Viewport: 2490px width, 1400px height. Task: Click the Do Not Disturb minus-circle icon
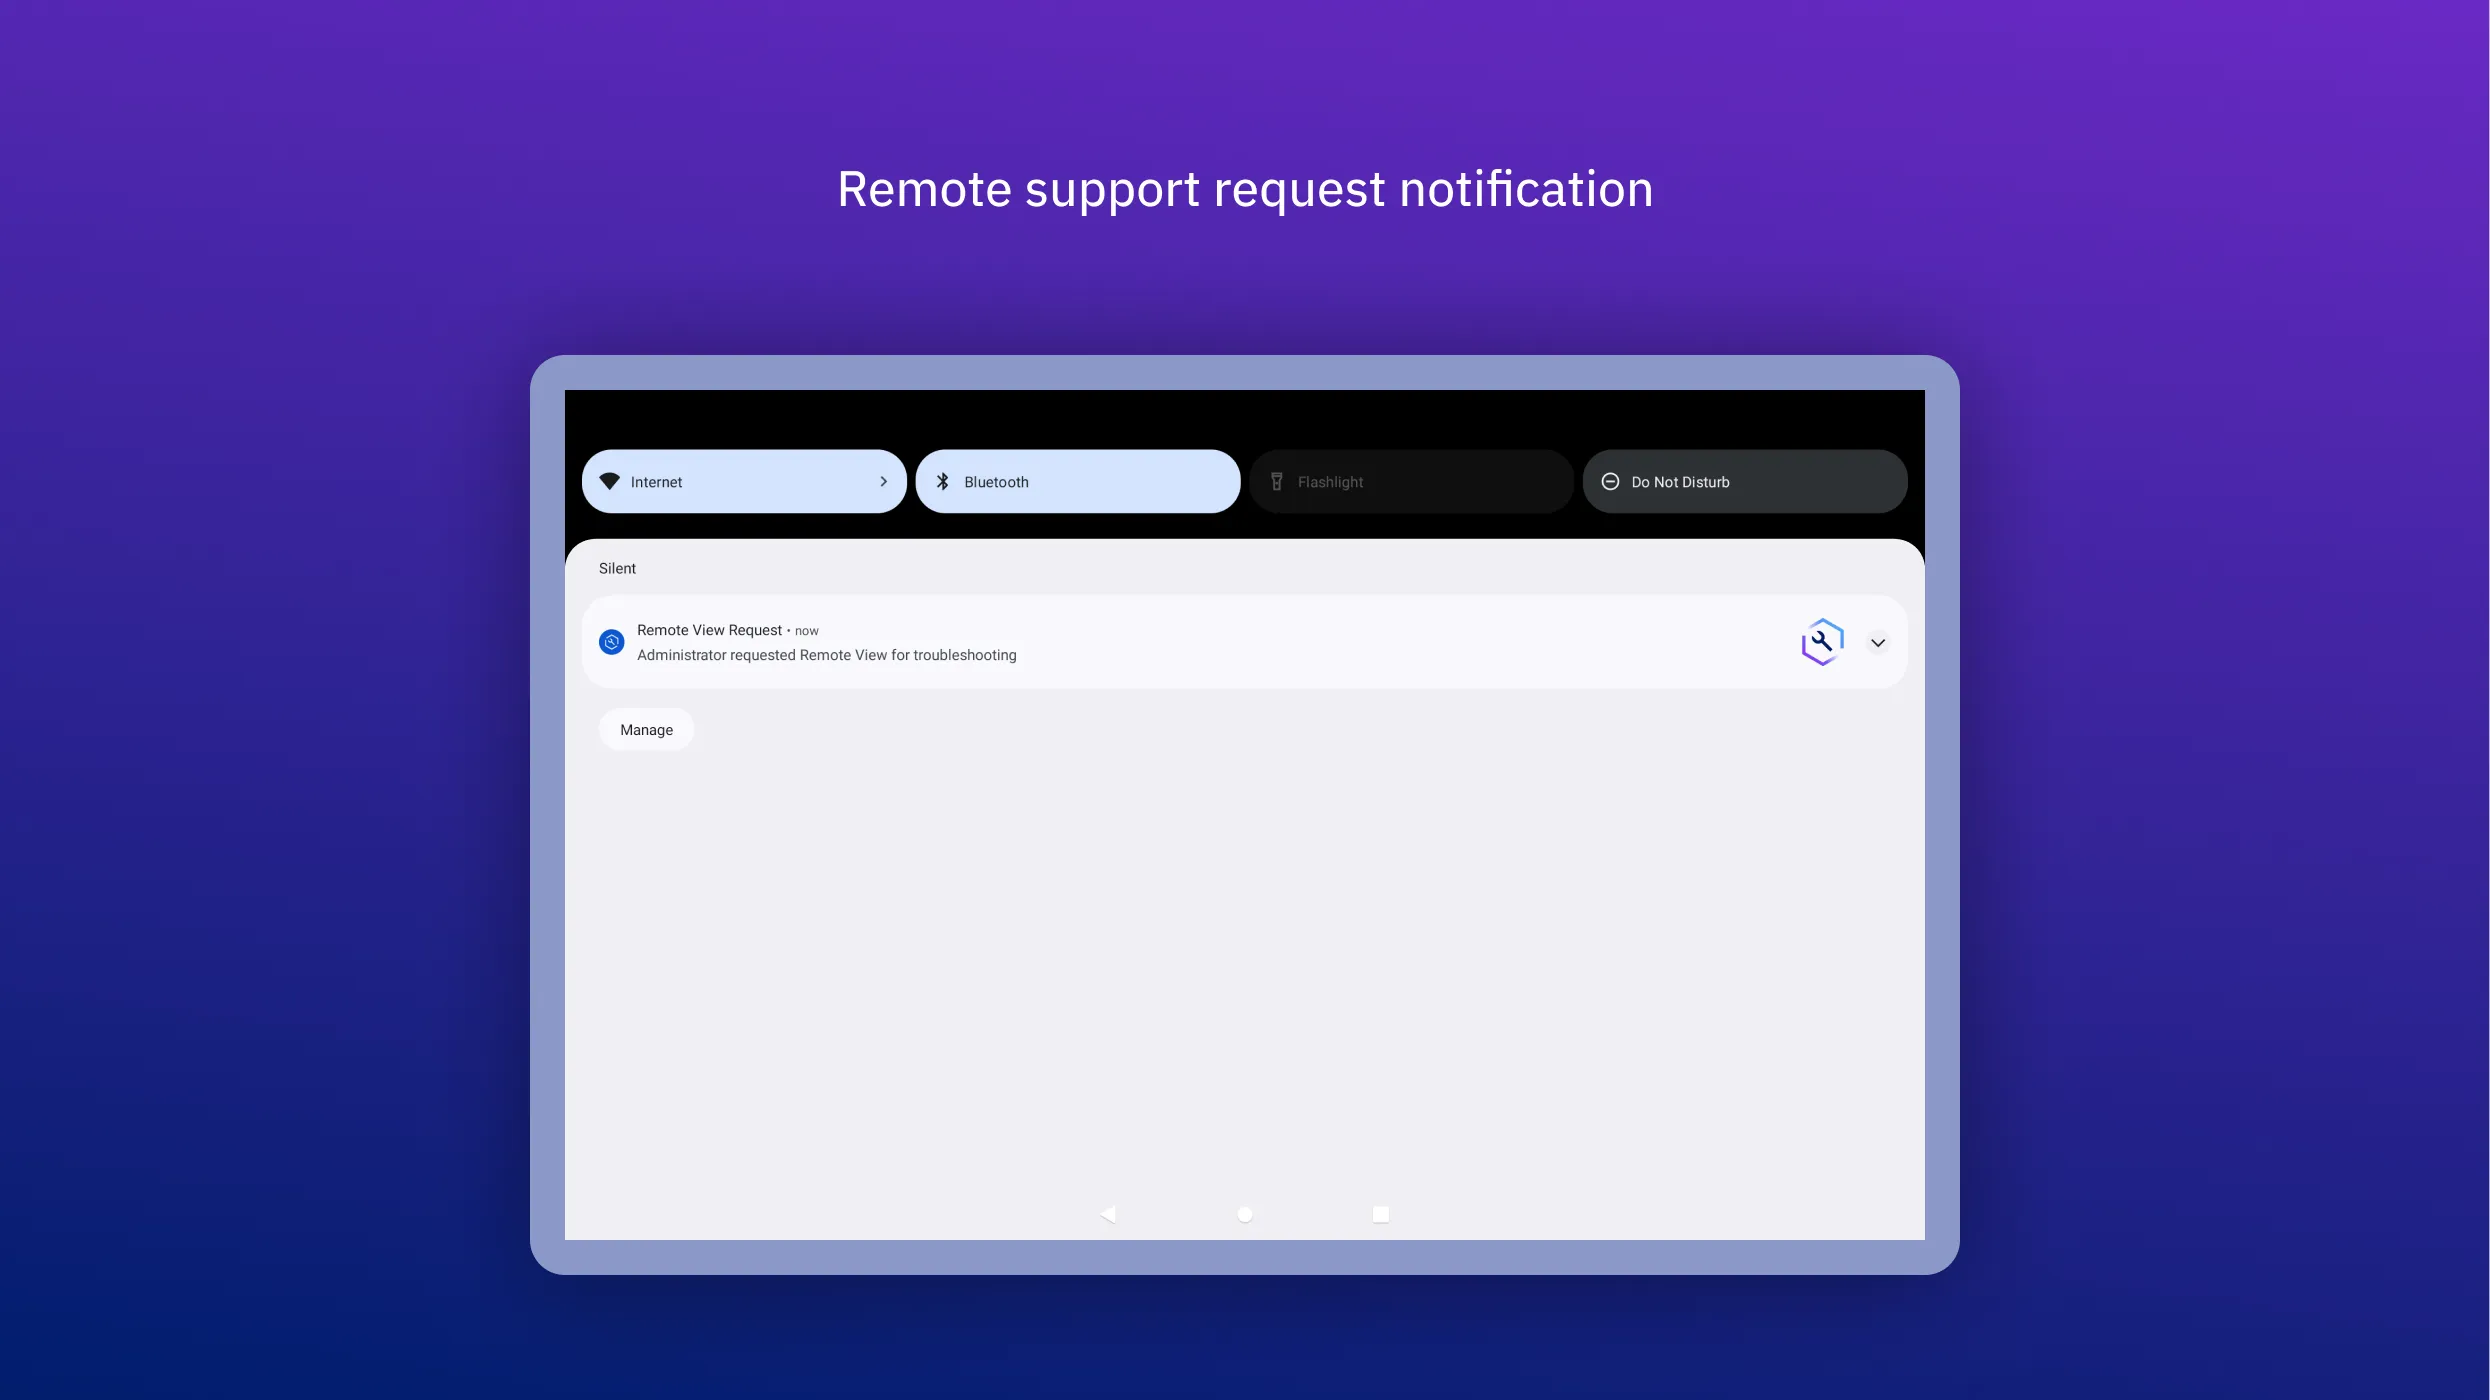1610,481
